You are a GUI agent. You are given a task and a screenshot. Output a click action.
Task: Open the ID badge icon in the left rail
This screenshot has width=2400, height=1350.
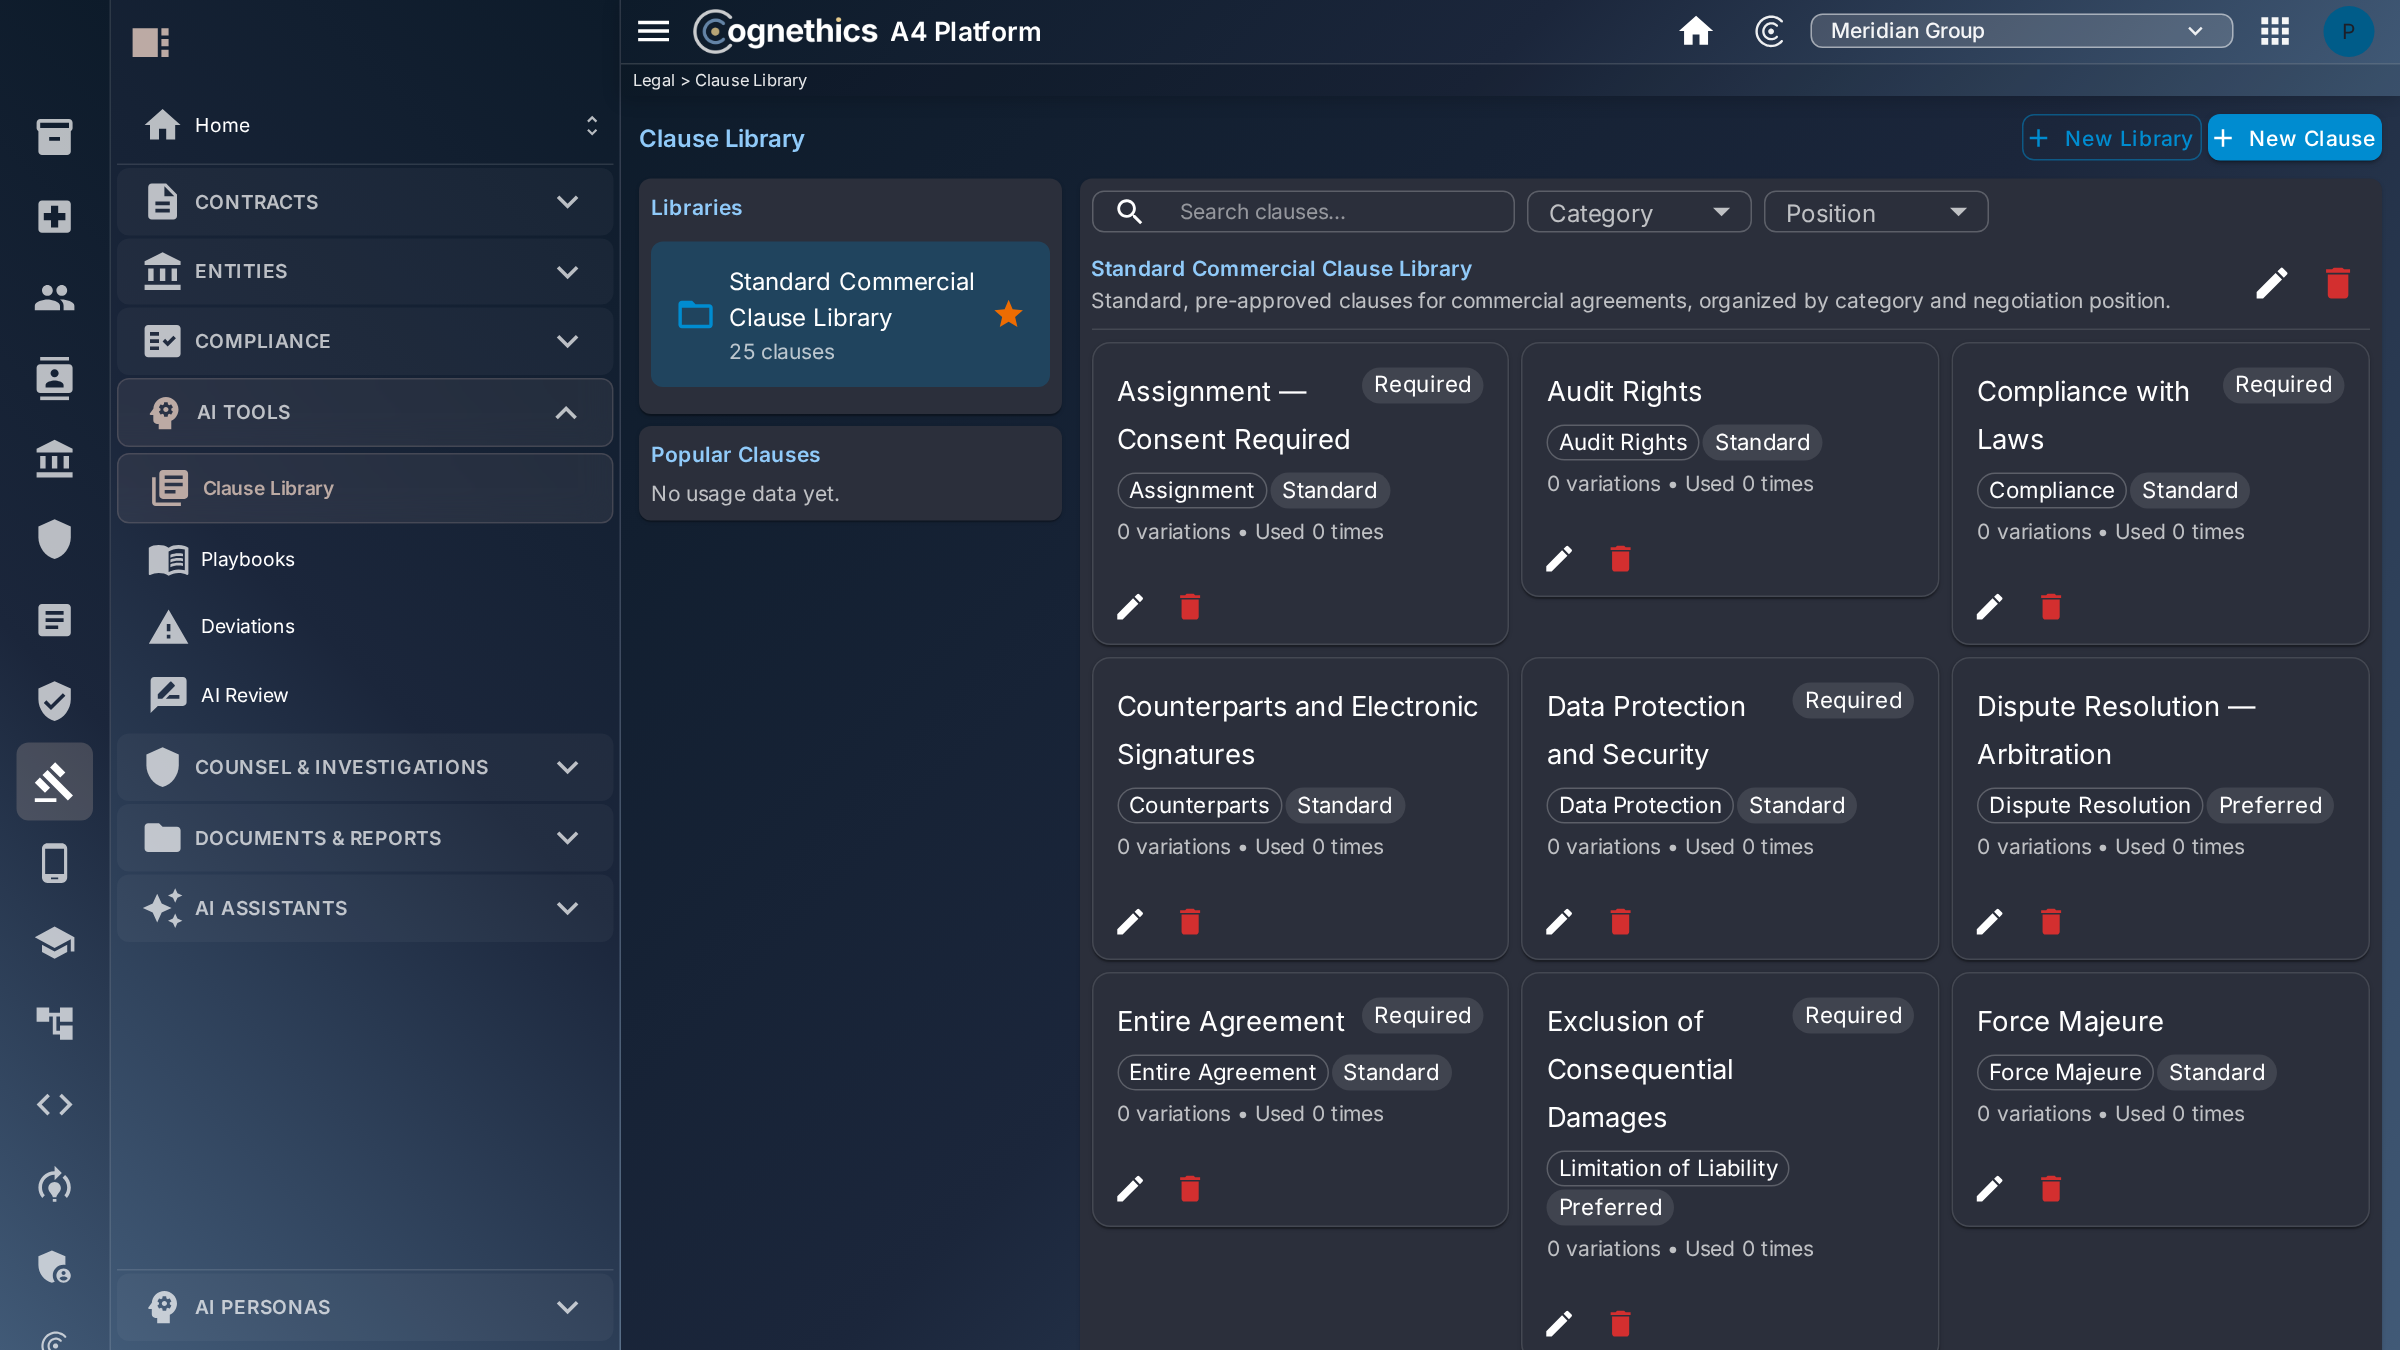[x=54, y=378]
